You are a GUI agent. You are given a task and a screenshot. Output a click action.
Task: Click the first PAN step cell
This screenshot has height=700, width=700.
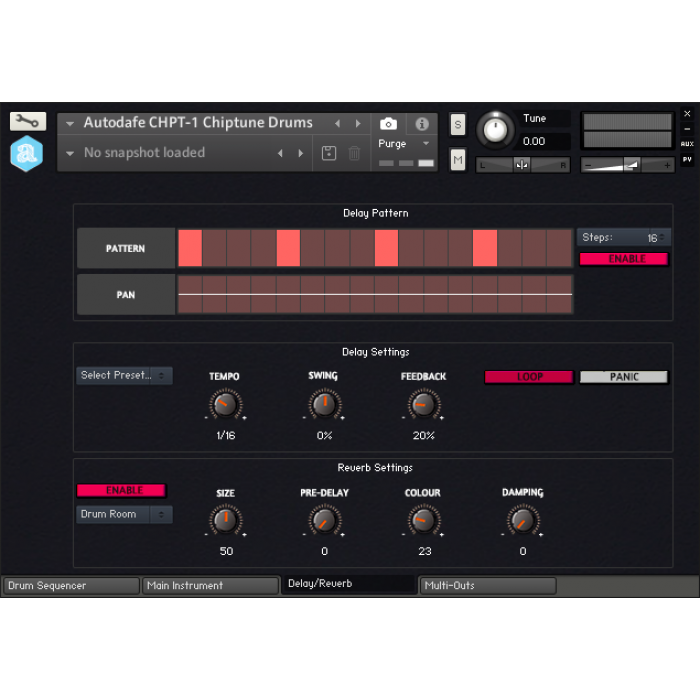click(190, 295)
